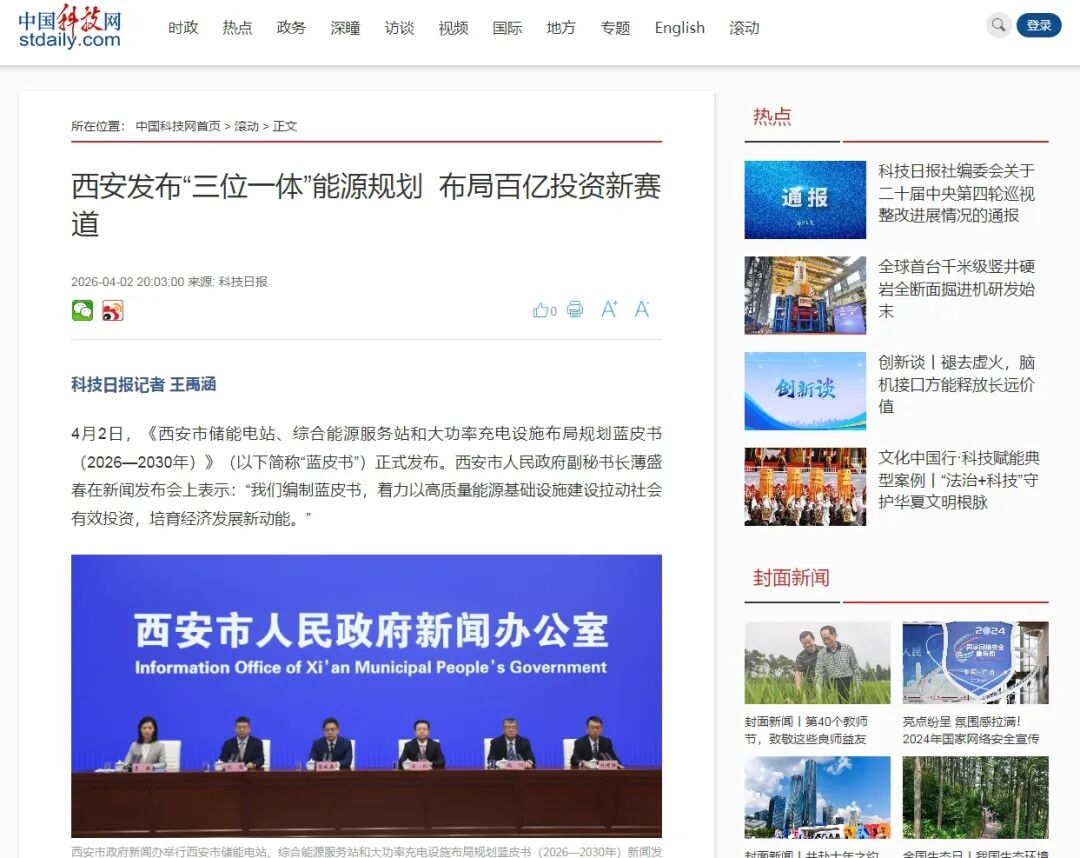Open the 专题 navigation tab
This screenshot has height=858, width=1080.
(615, 28)
